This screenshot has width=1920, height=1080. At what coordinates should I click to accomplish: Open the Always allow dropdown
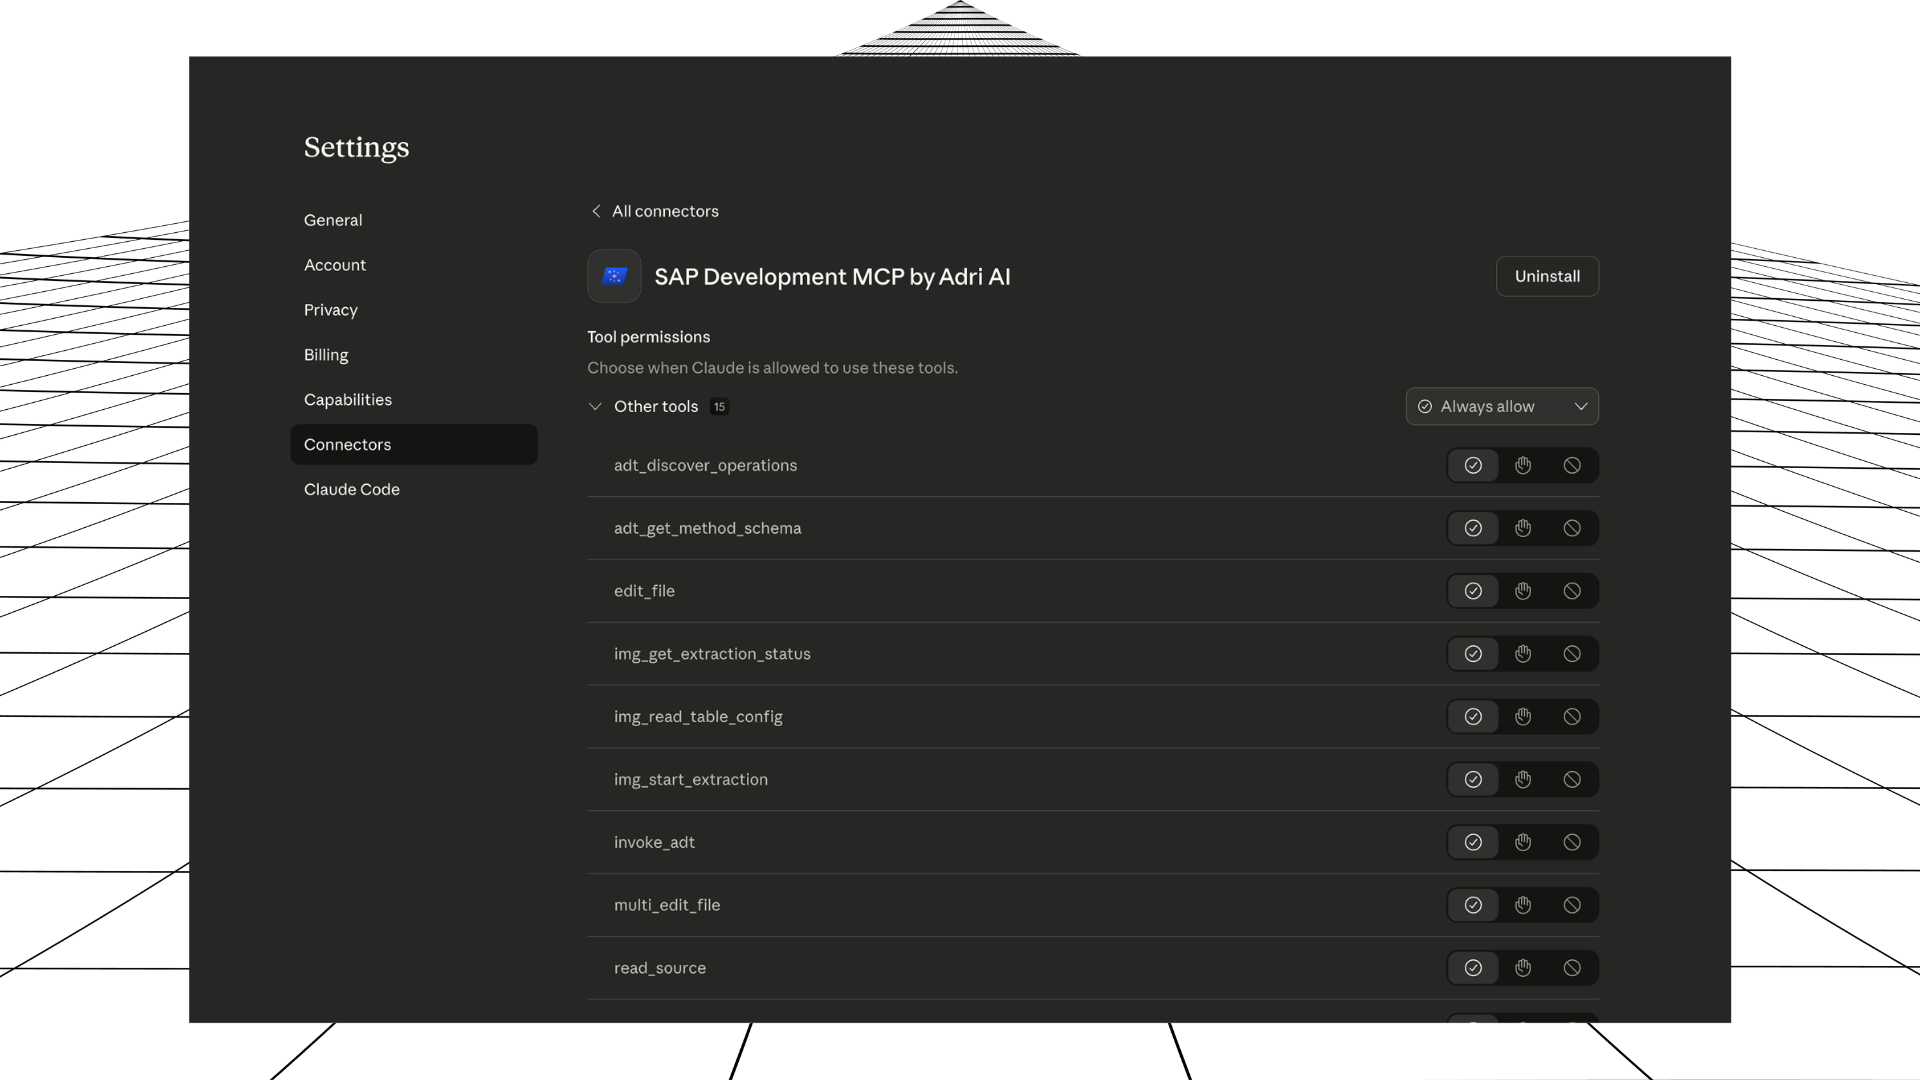[1501, 406]
